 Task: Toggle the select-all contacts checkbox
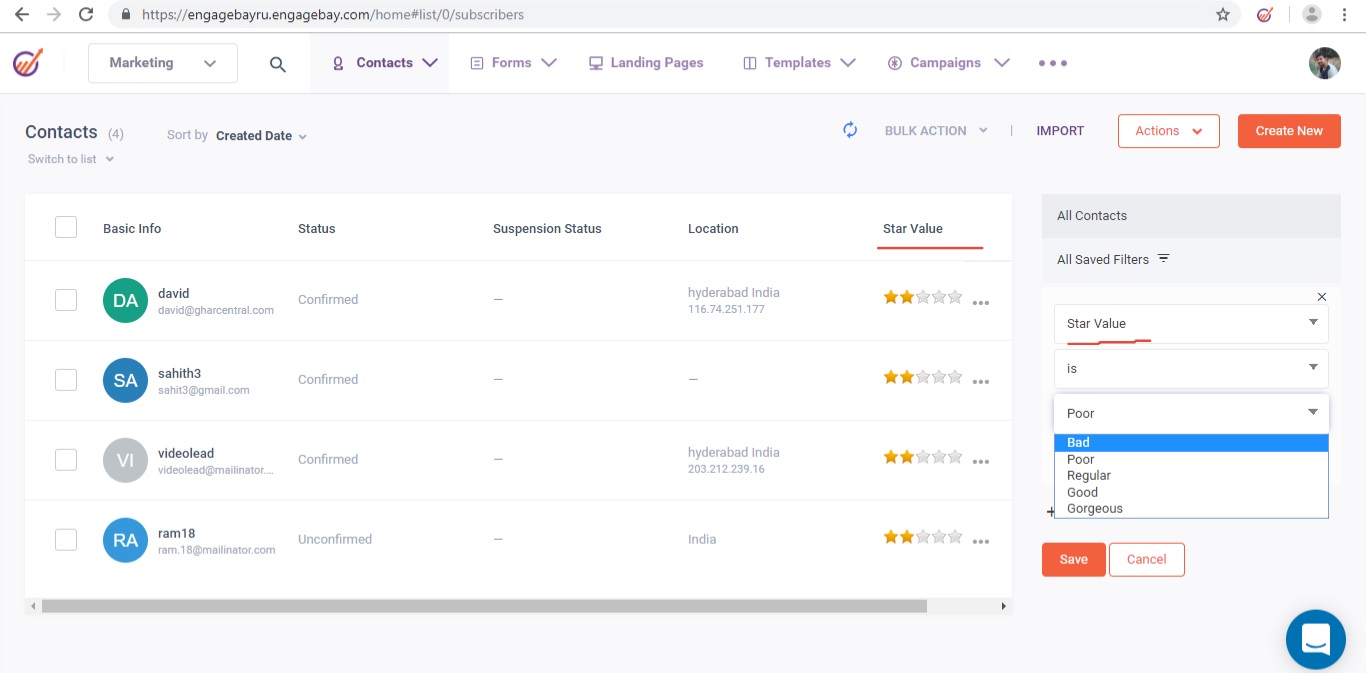66,227
